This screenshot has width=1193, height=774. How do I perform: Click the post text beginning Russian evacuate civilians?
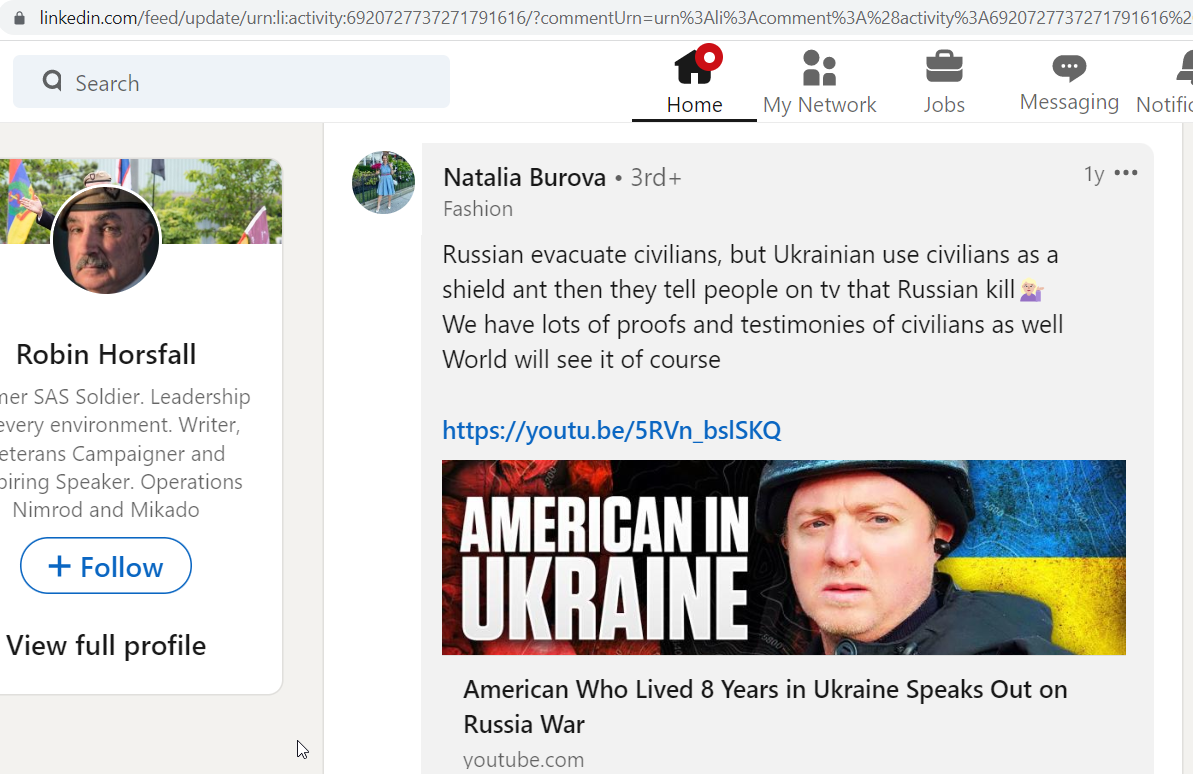[752, 307]
